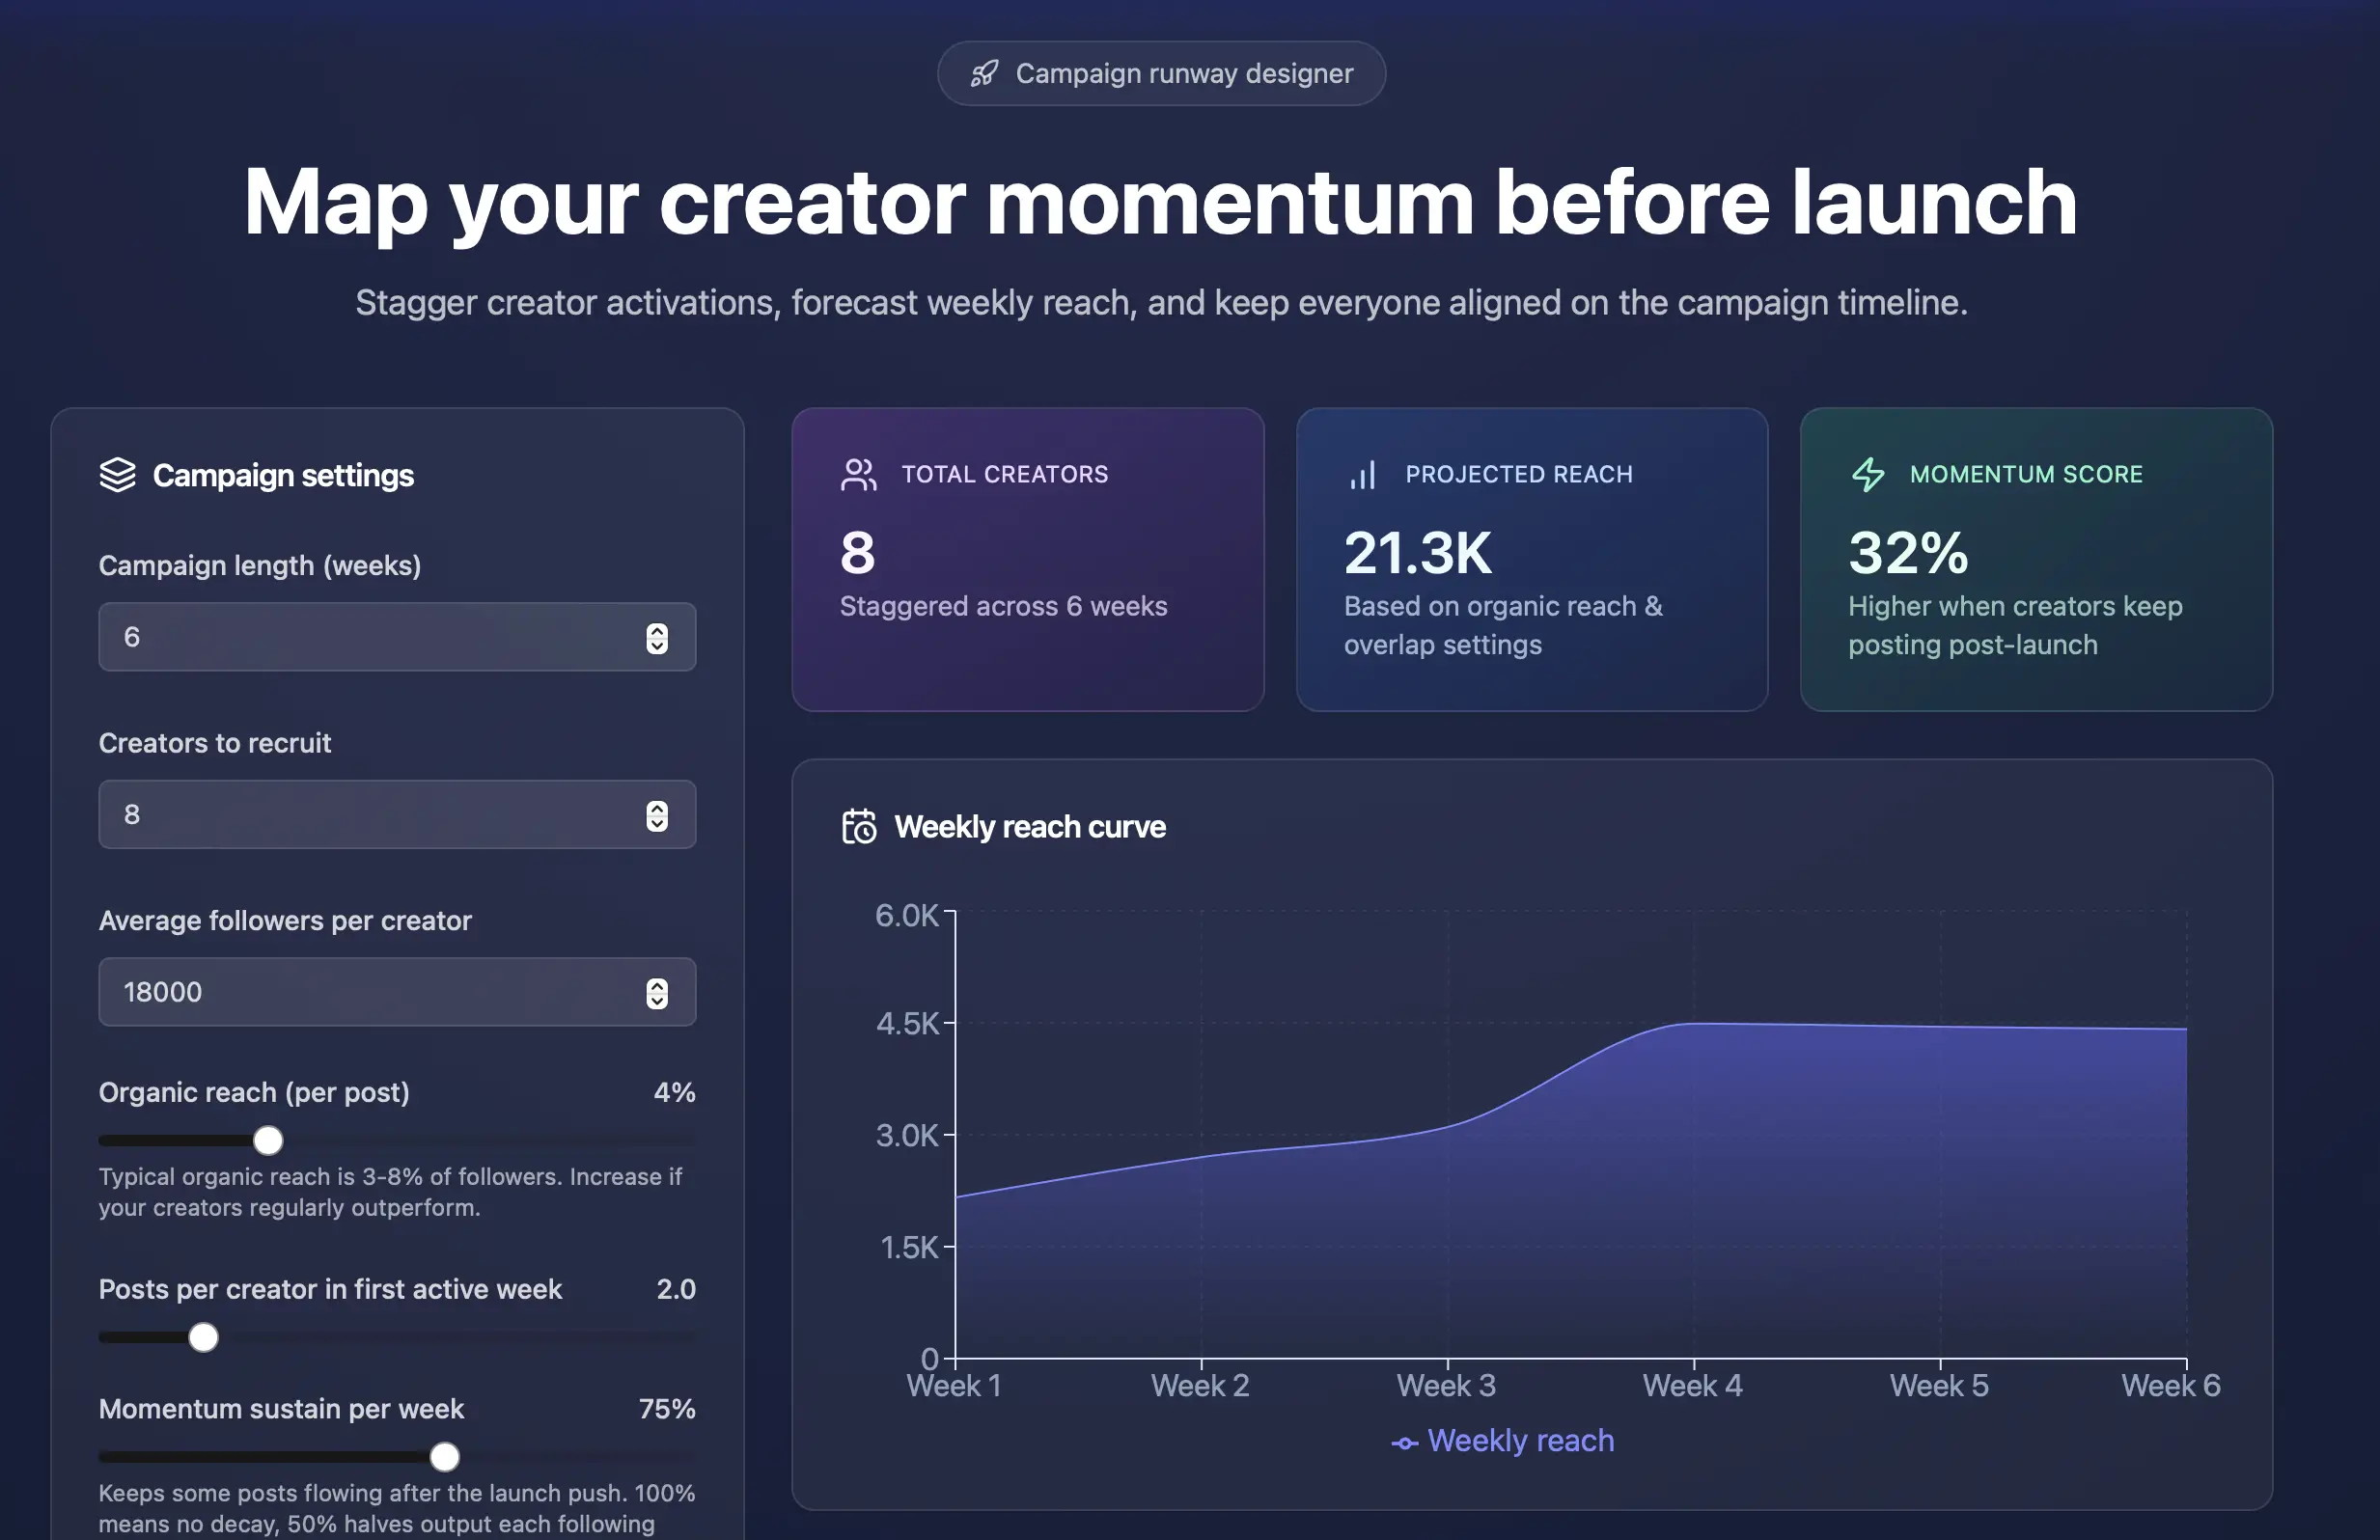Select the Posts per creator slider handle
2380x1540 pixels.
tap(203, 1336)
